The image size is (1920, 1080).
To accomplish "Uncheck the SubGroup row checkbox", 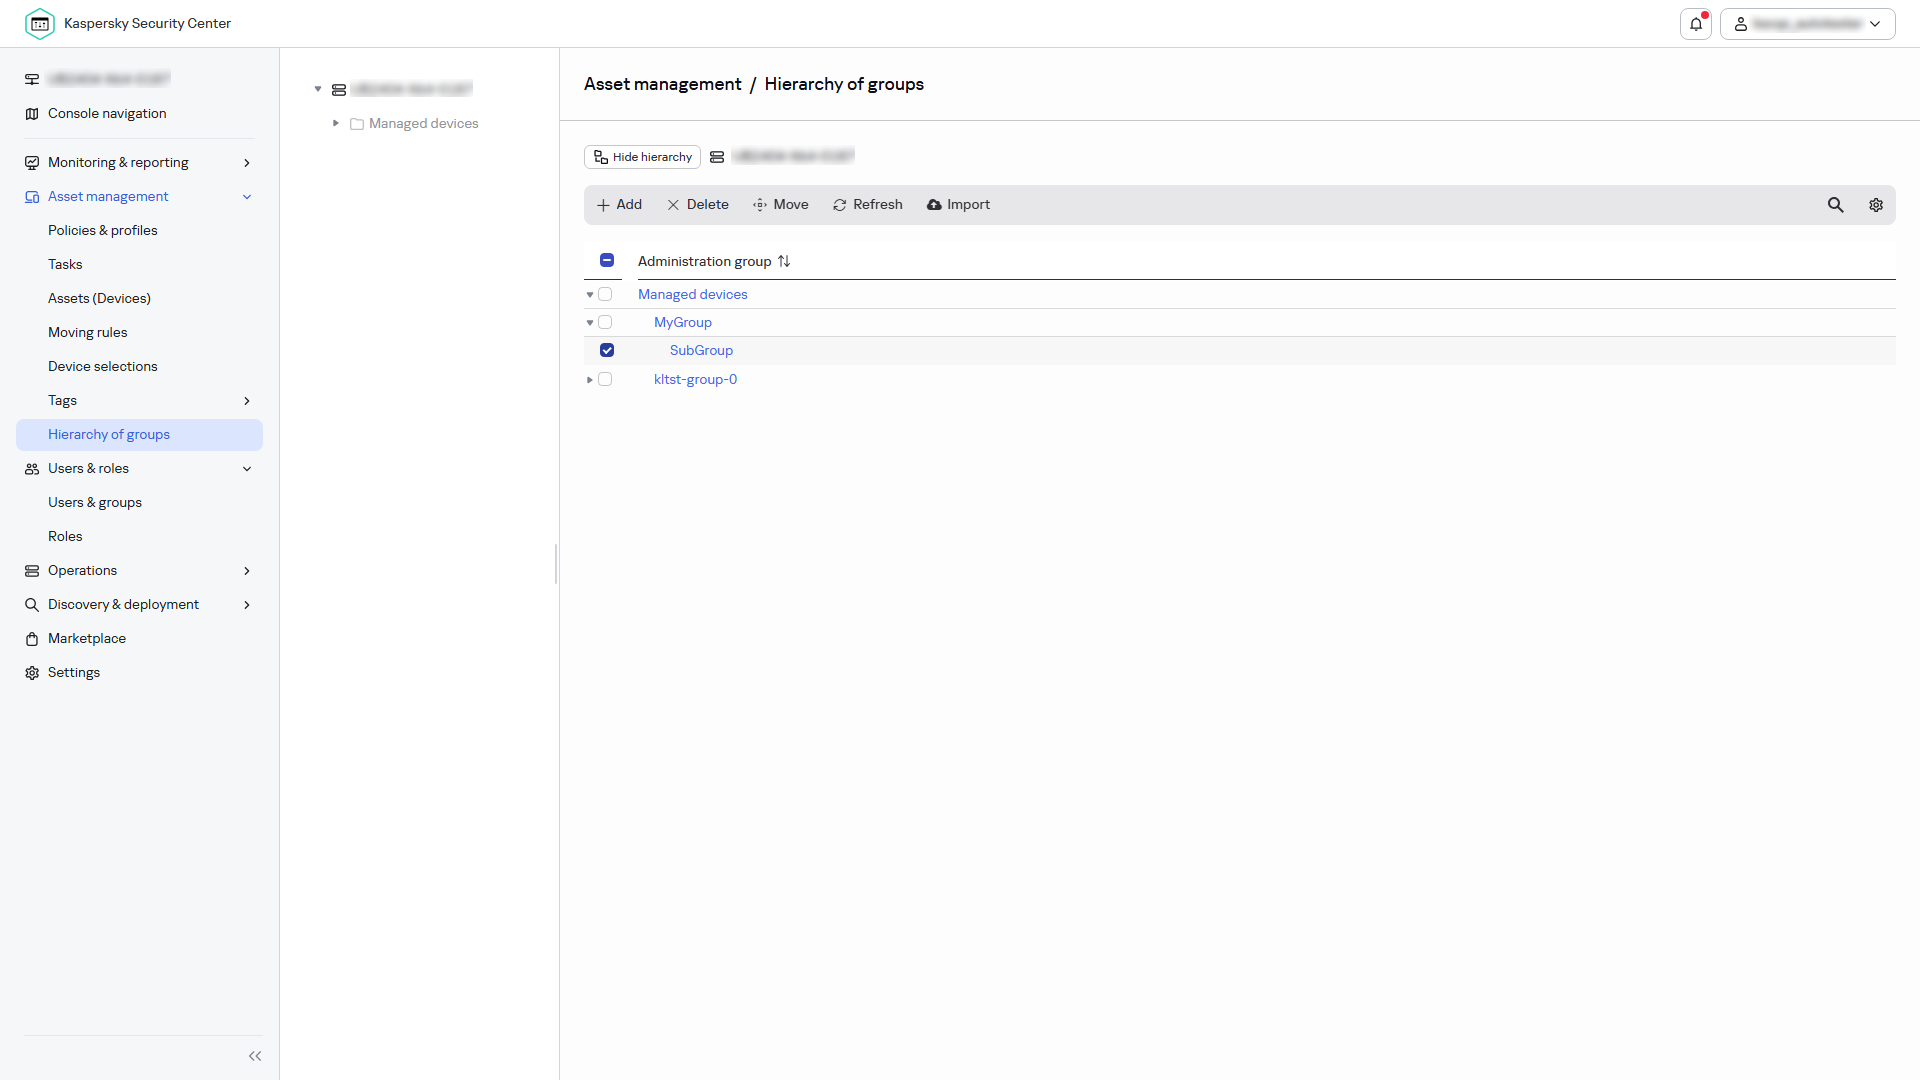I will click(x=607, y=350).
